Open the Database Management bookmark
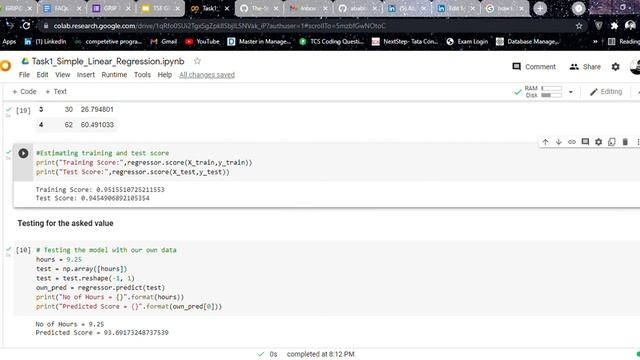The image size is (640, 360). [x=527, y=42]
